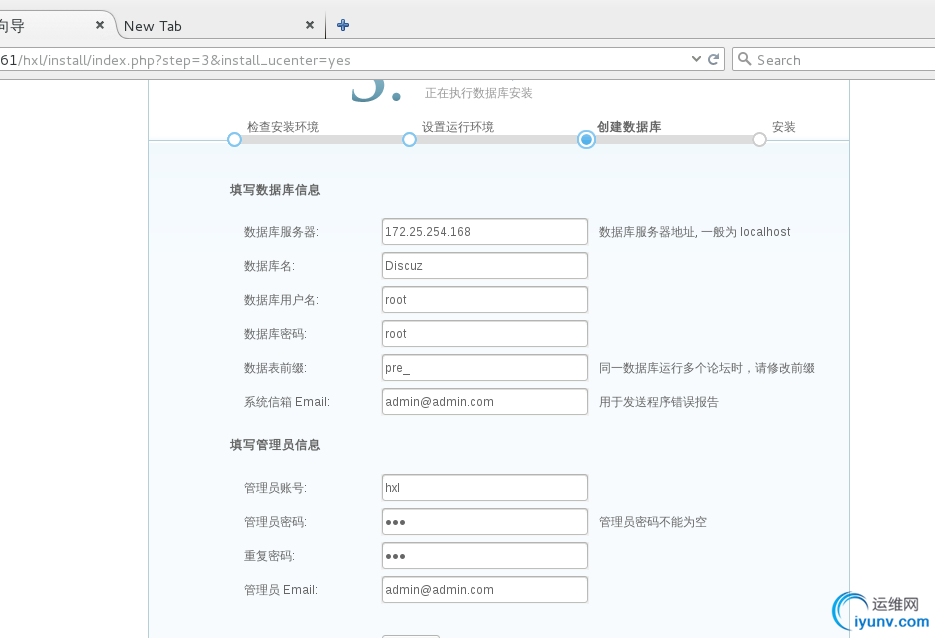Edit the 数据表前缀 field with pre_
The width and height of the screenshot is (935, 638).
click(x=485, y=367)
